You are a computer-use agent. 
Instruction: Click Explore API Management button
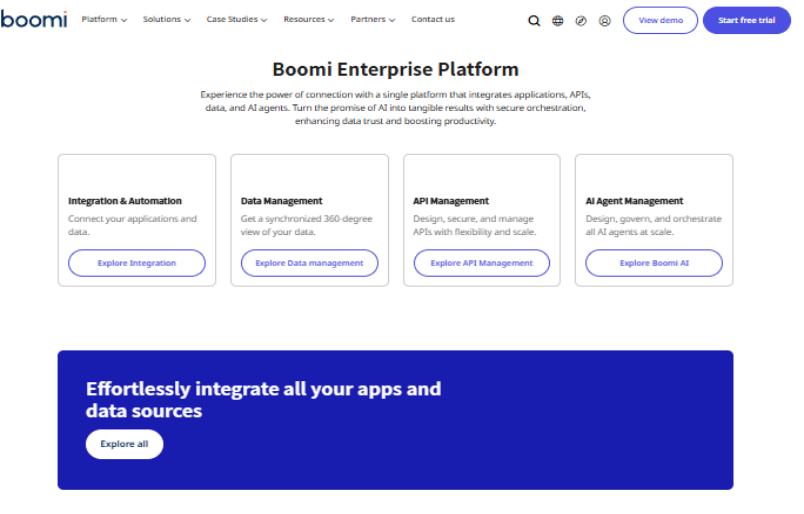(x=482, y=263)
